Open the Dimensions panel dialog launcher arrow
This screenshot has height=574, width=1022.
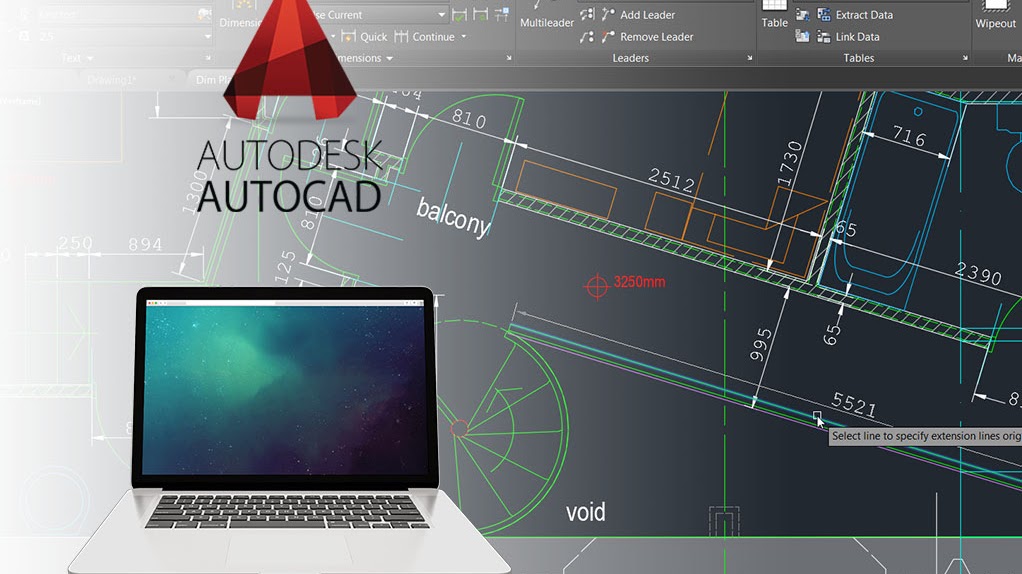tap(509, 58)
